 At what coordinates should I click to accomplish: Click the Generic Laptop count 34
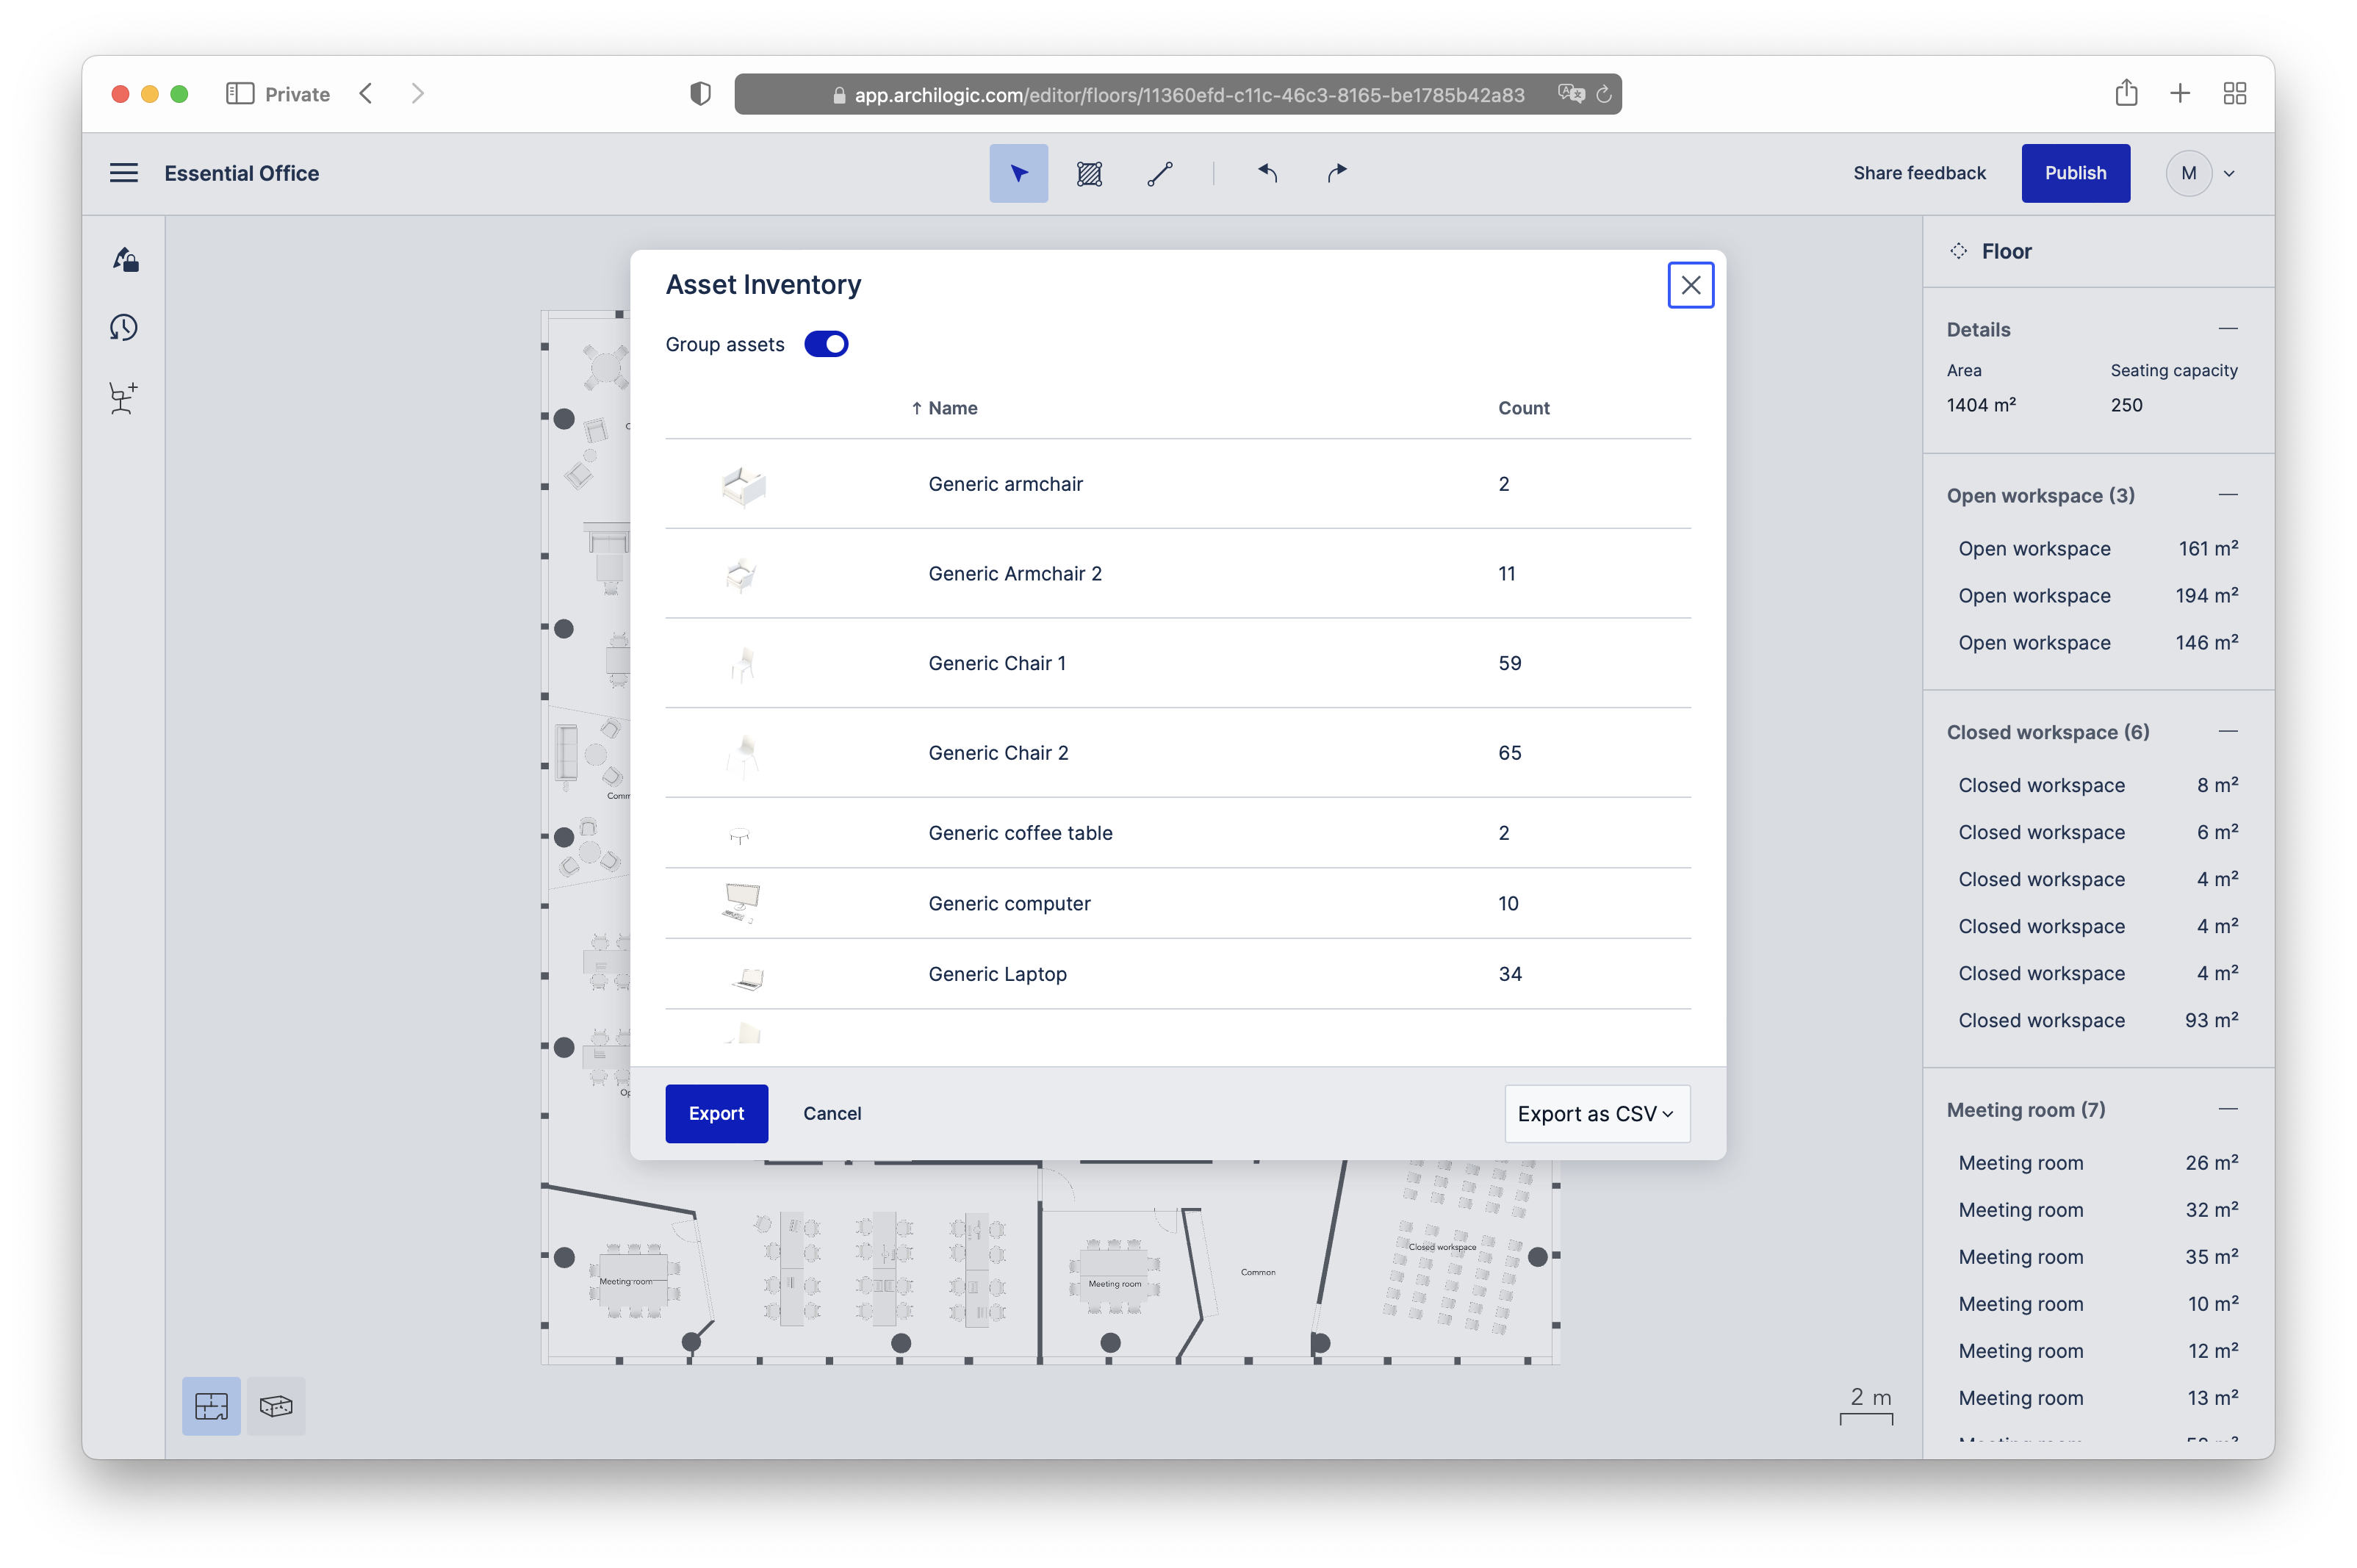pos(1509,974)
